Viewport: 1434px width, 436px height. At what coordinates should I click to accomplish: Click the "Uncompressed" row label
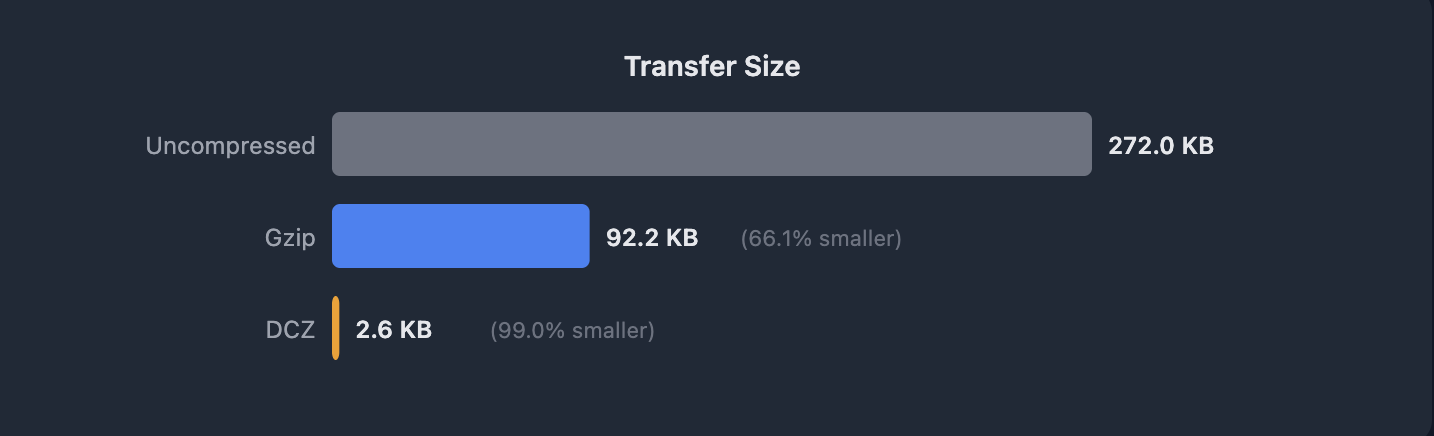coord(230,146)
